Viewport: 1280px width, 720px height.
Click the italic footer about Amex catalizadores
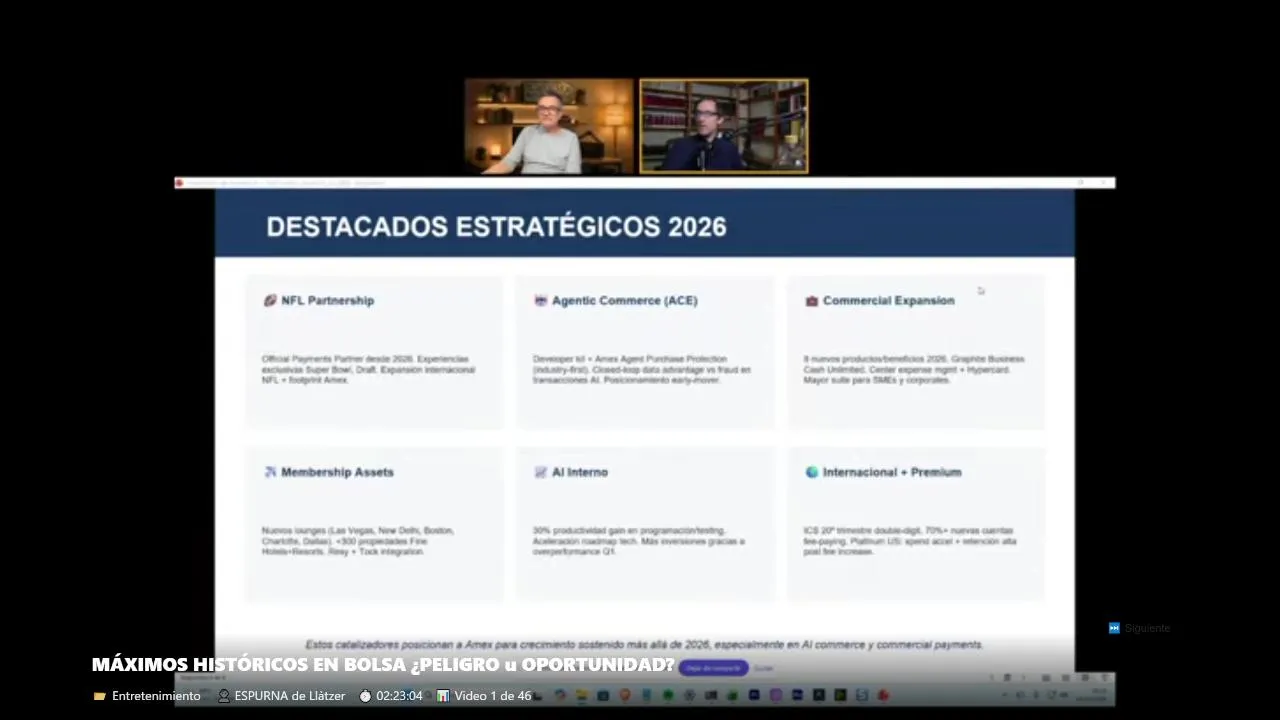[x=644, y=645]
